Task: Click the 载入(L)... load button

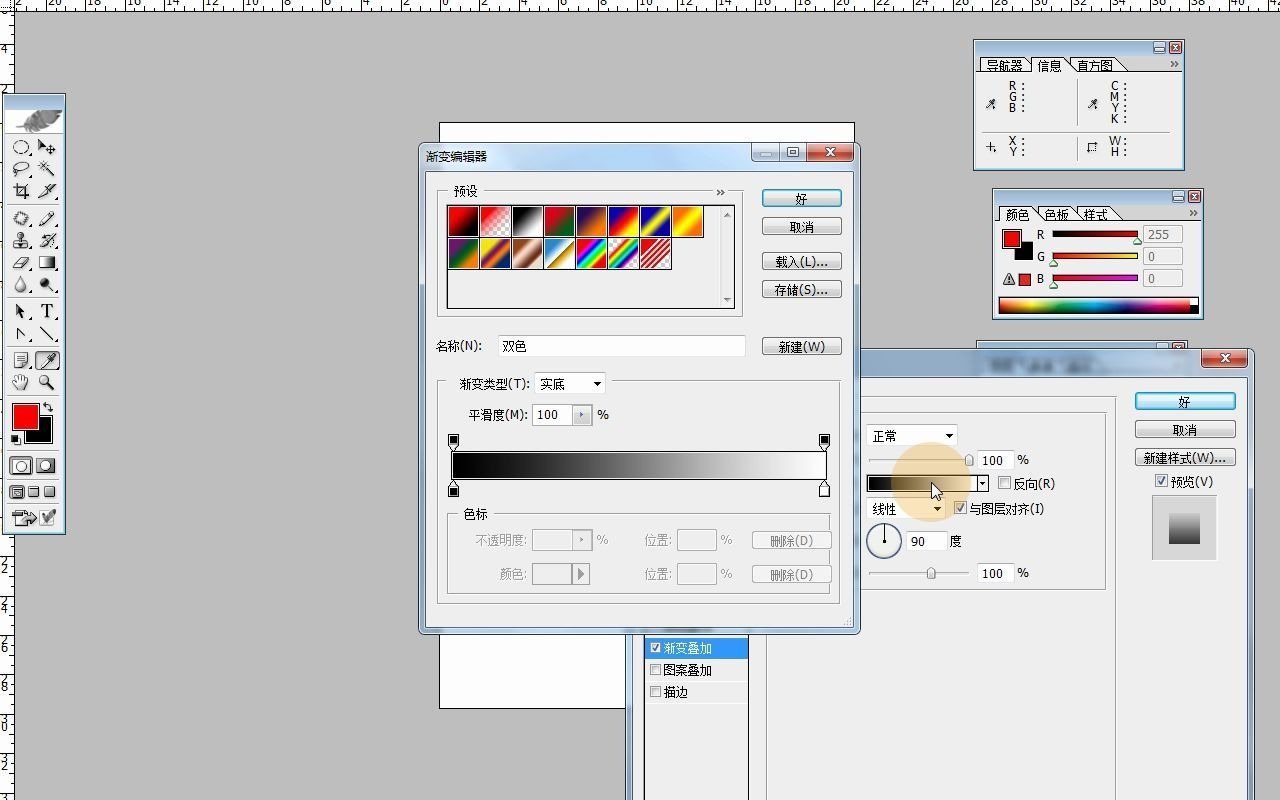Action: tap(801, 262)
